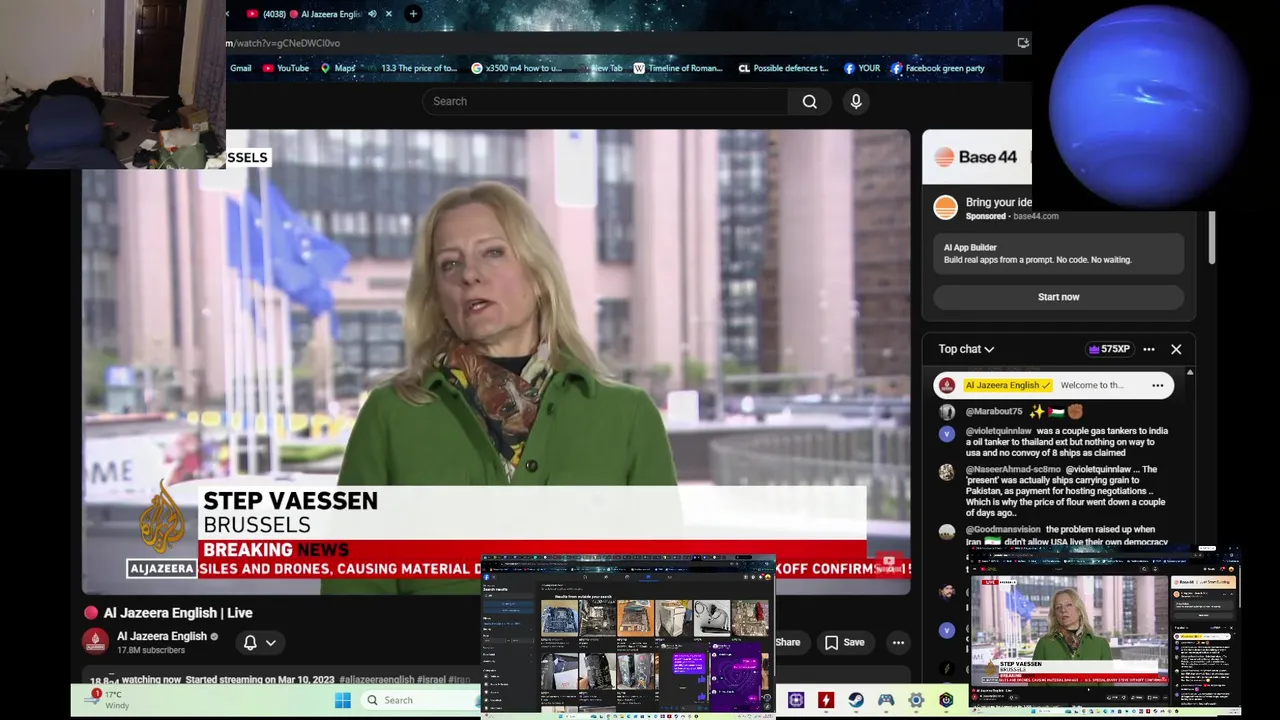Click the @NaseerAhmad-sc8mo username in chat

(1013, 469)
